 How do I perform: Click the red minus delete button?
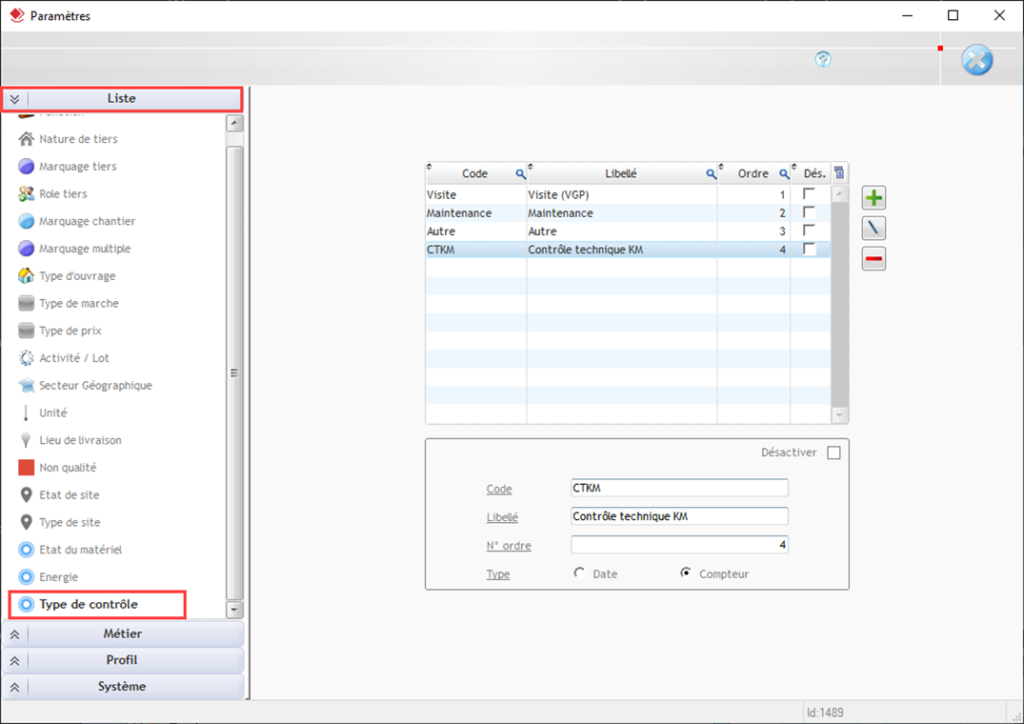(874, 260)
